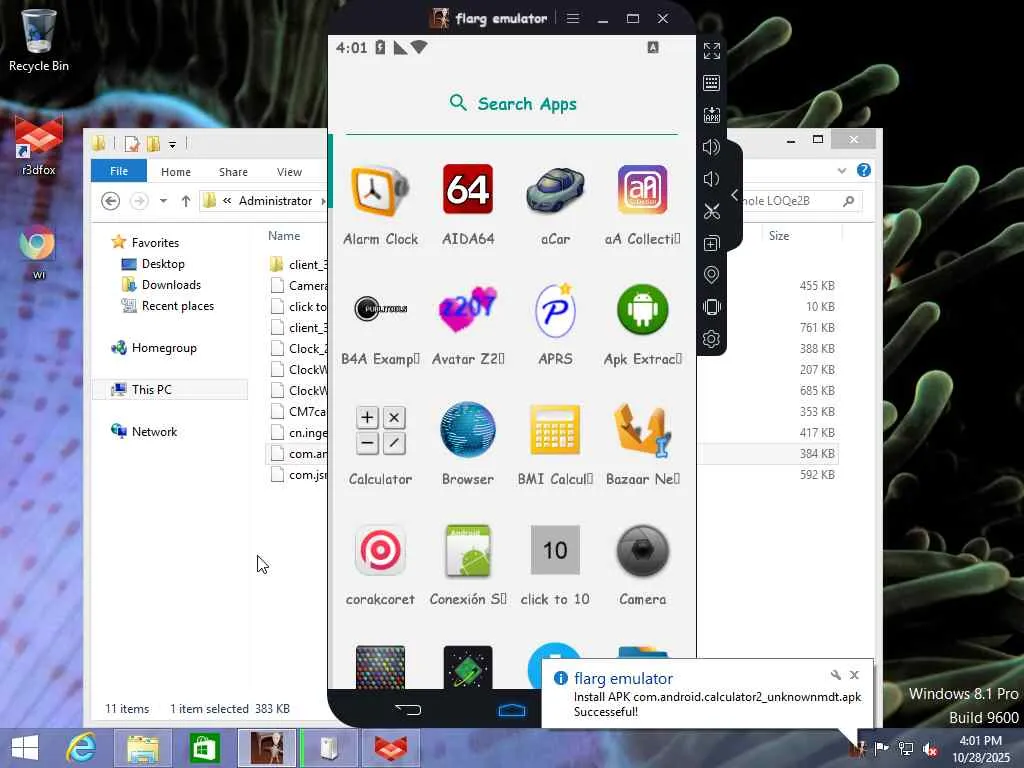The height and width of the screenshot is (768, 1024).
Task: Click the Search Apps field
Action: point(512,104)
